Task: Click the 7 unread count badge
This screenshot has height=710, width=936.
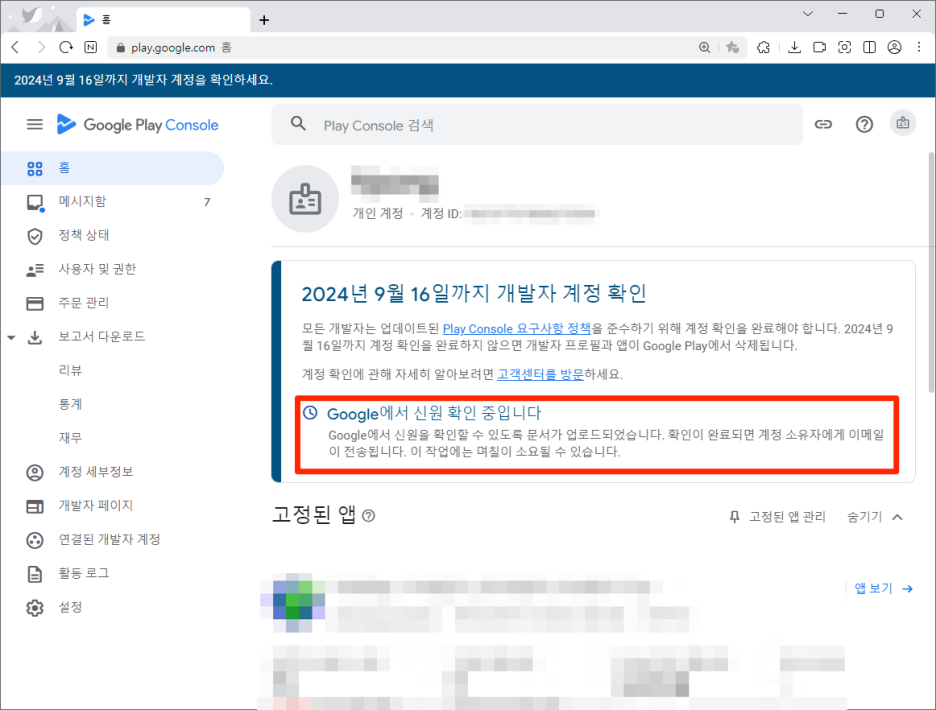Action: [x=207, y=202]
